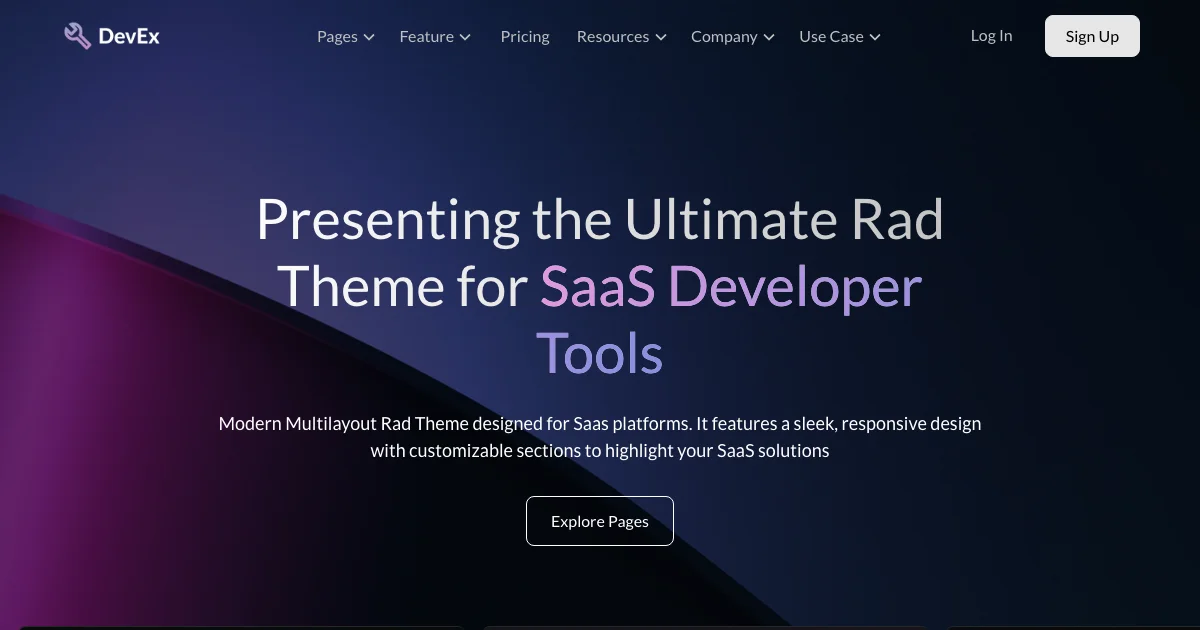Click the "Modern Multilayout Rad Theme" description line
The height and width of the screenshot is (630, 1200).
click(x=600, y=423)
